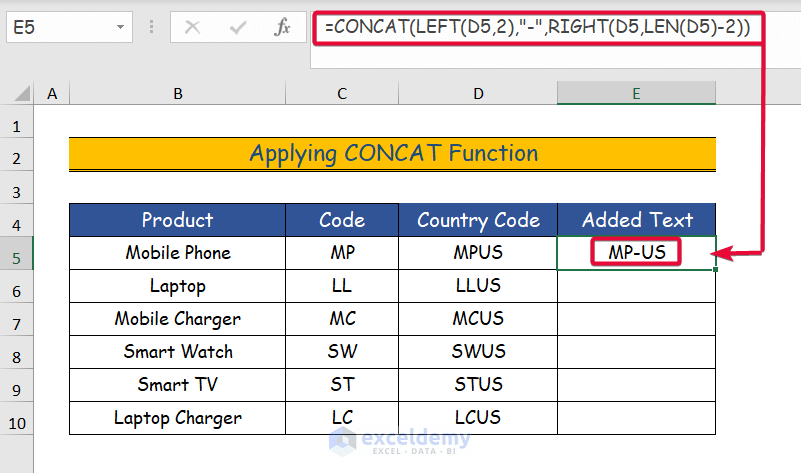The height and width of the screenshot is (473, 801).
Task: Click the Cancel X icon in formula bar
Action: click(193, 28)
